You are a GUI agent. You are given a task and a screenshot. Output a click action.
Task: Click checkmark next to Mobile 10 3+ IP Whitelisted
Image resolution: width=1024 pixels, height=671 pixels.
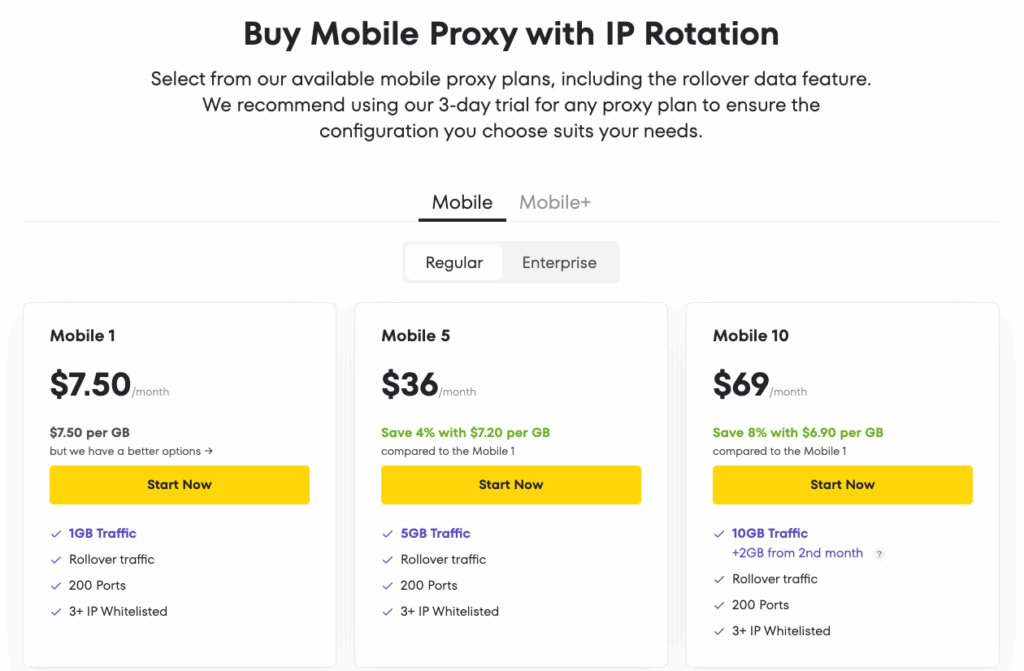click(x=720, y=631)
